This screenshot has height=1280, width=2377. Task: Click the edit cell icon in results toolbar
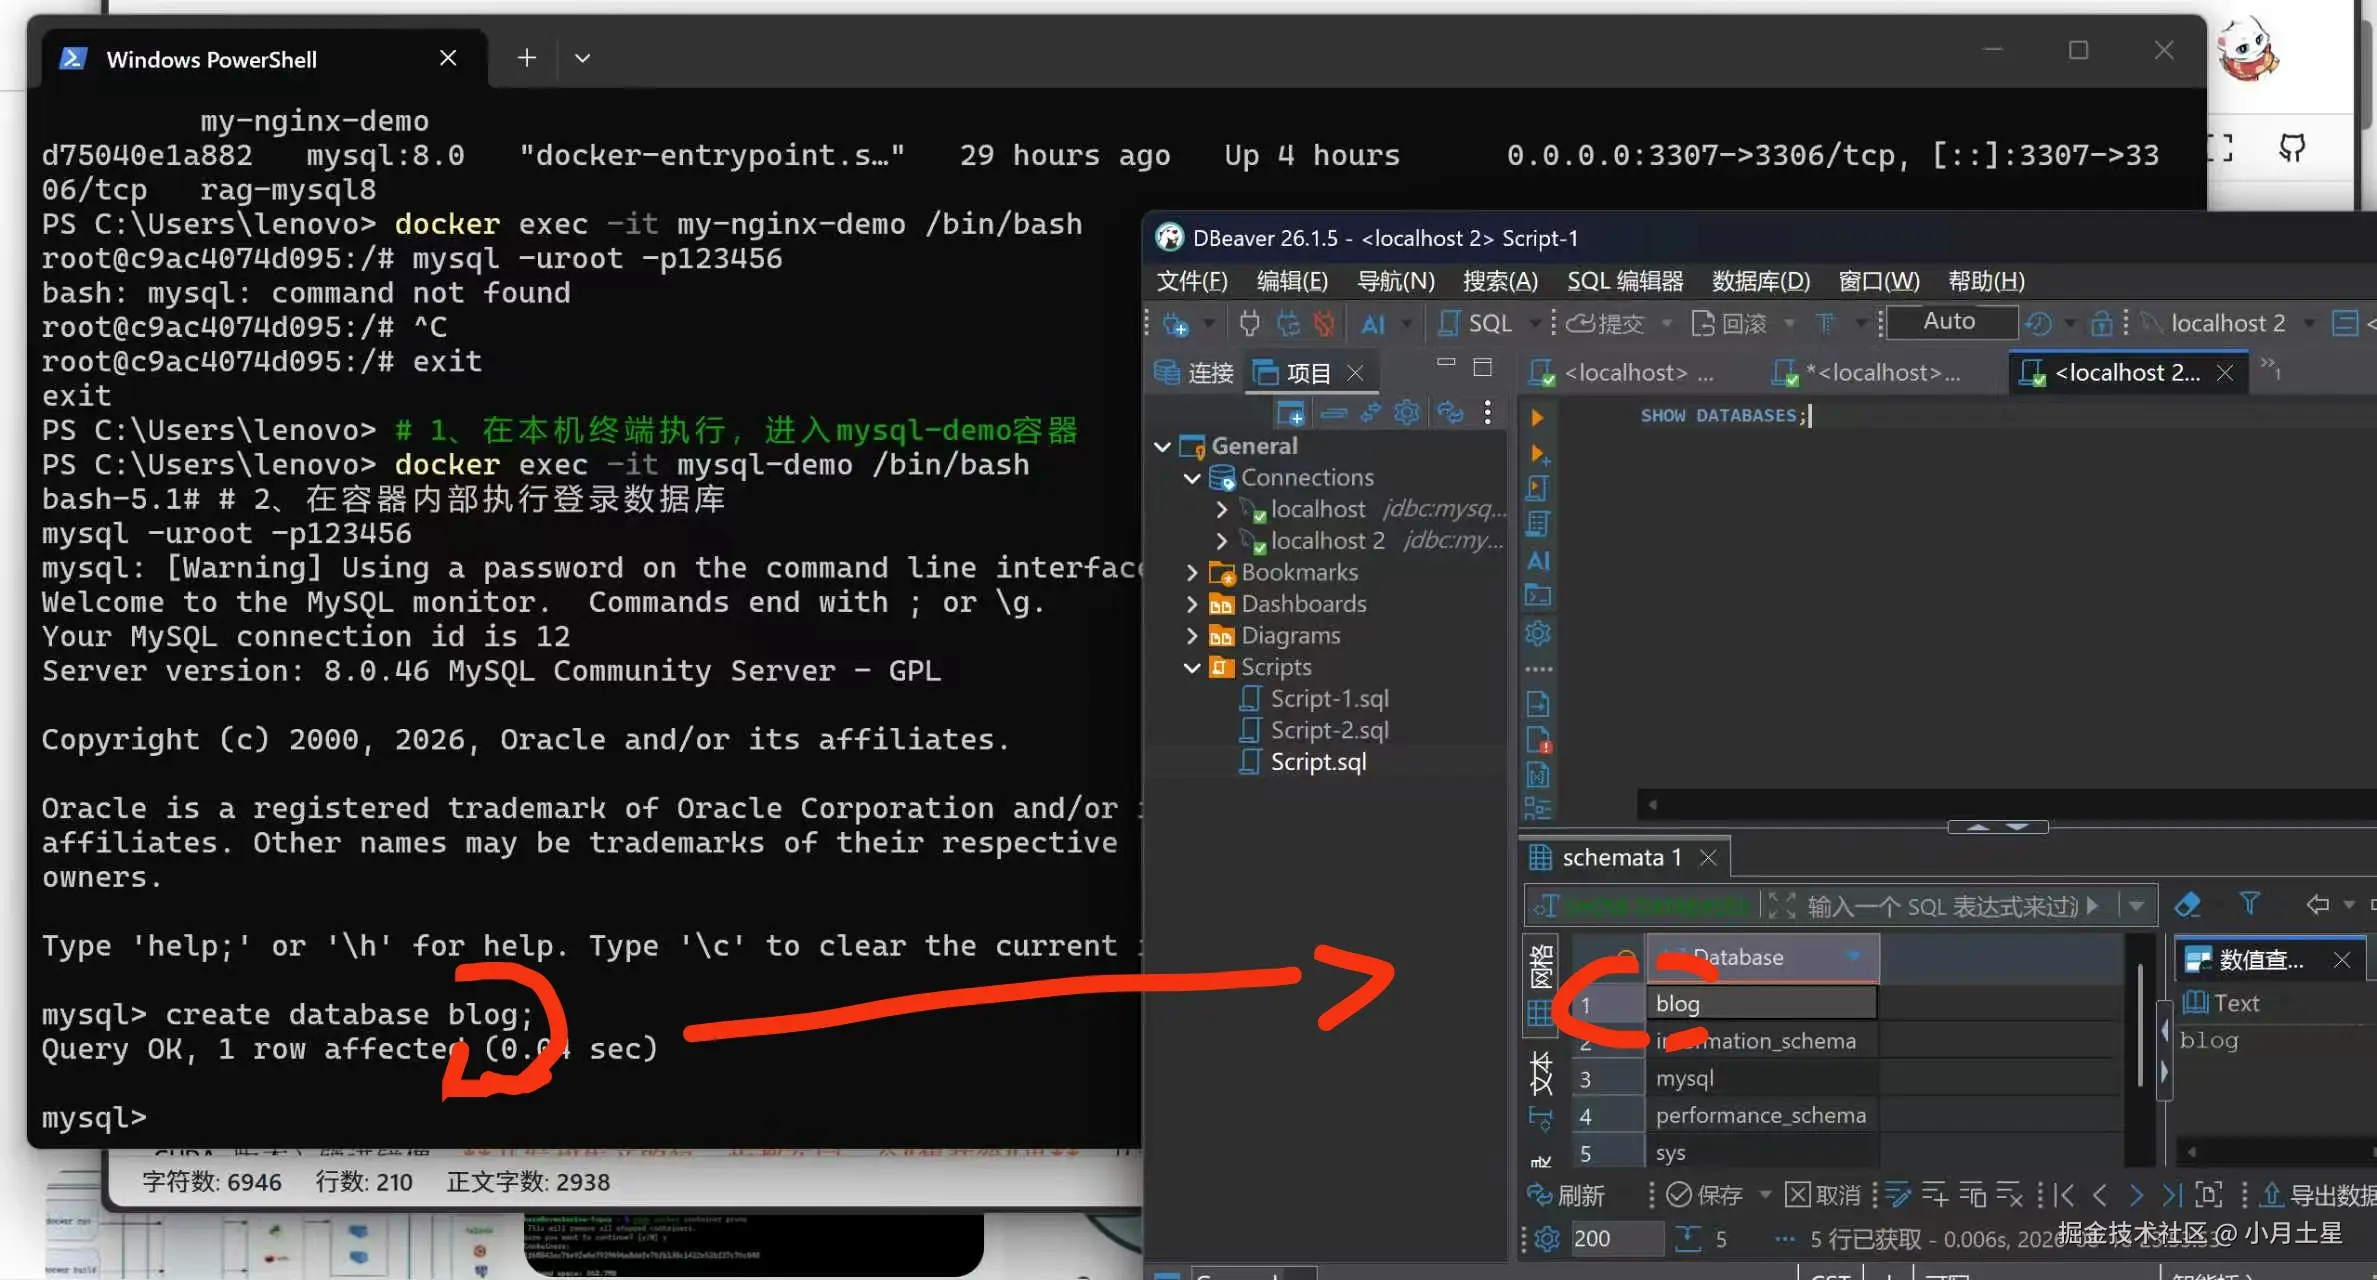click(1898, 1194)
